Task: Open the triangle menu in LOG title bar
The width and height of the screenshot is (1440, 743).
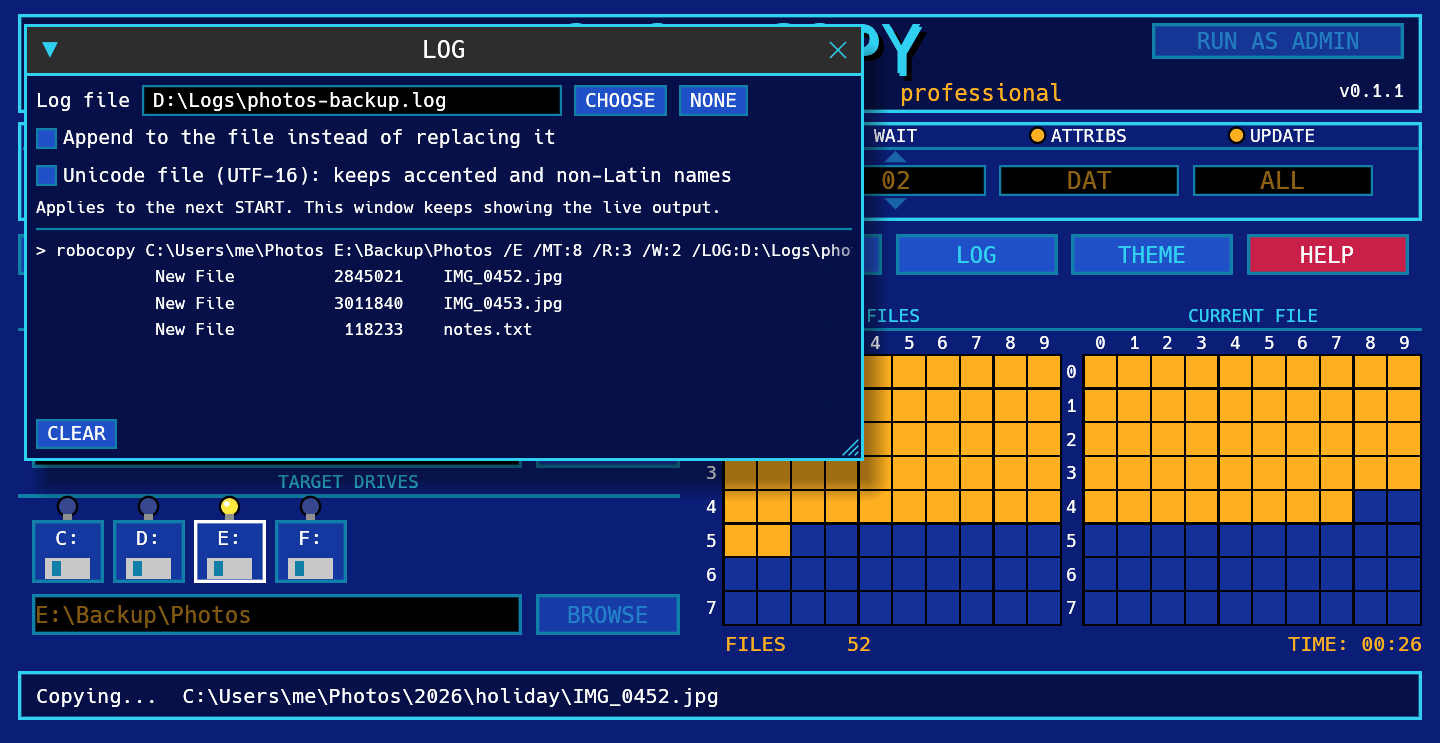Action: point(50,49)
